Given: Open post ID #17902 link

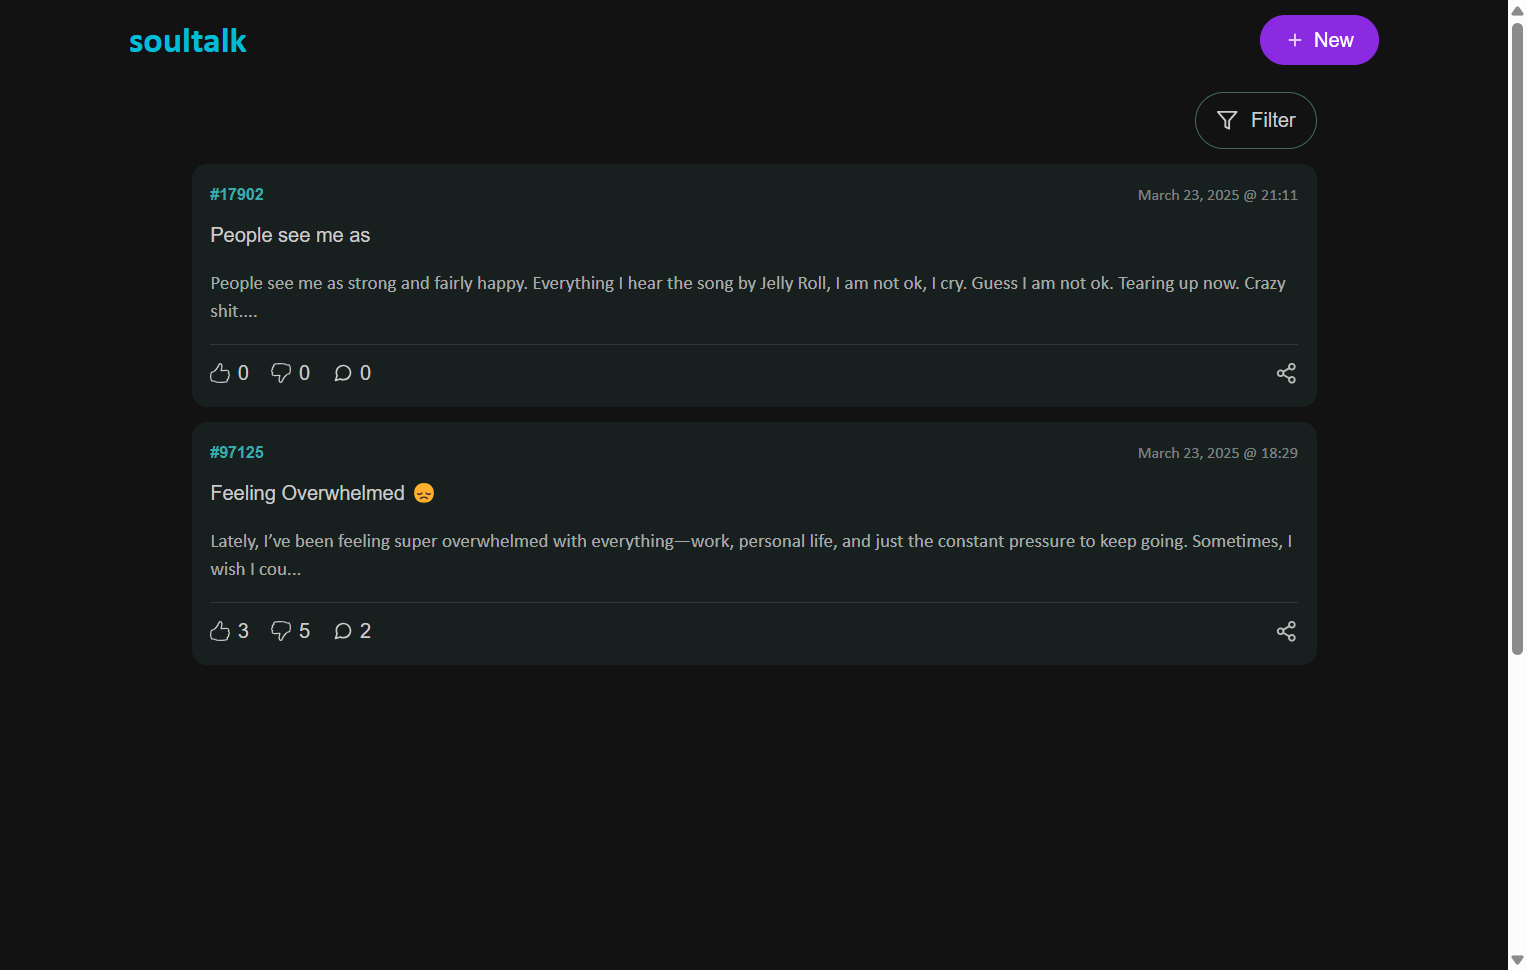Looking at the screenshot, I should [x=237, y=195].
